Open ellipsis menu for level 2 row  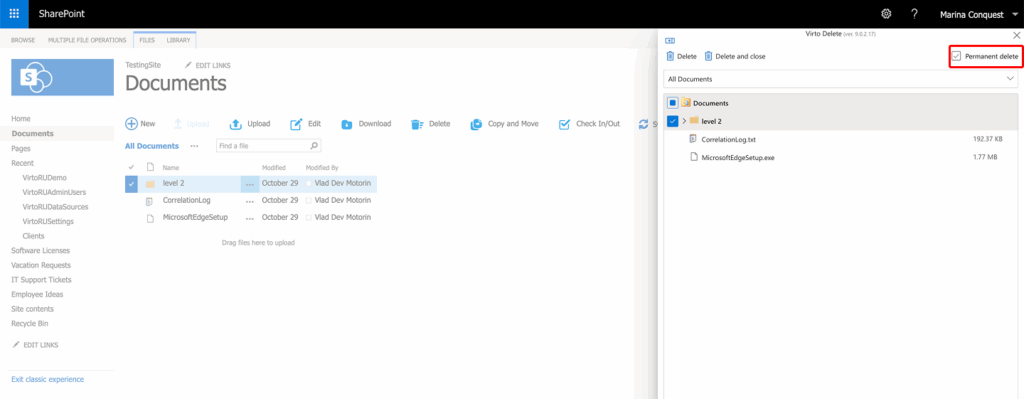click(x=249, y=184)
